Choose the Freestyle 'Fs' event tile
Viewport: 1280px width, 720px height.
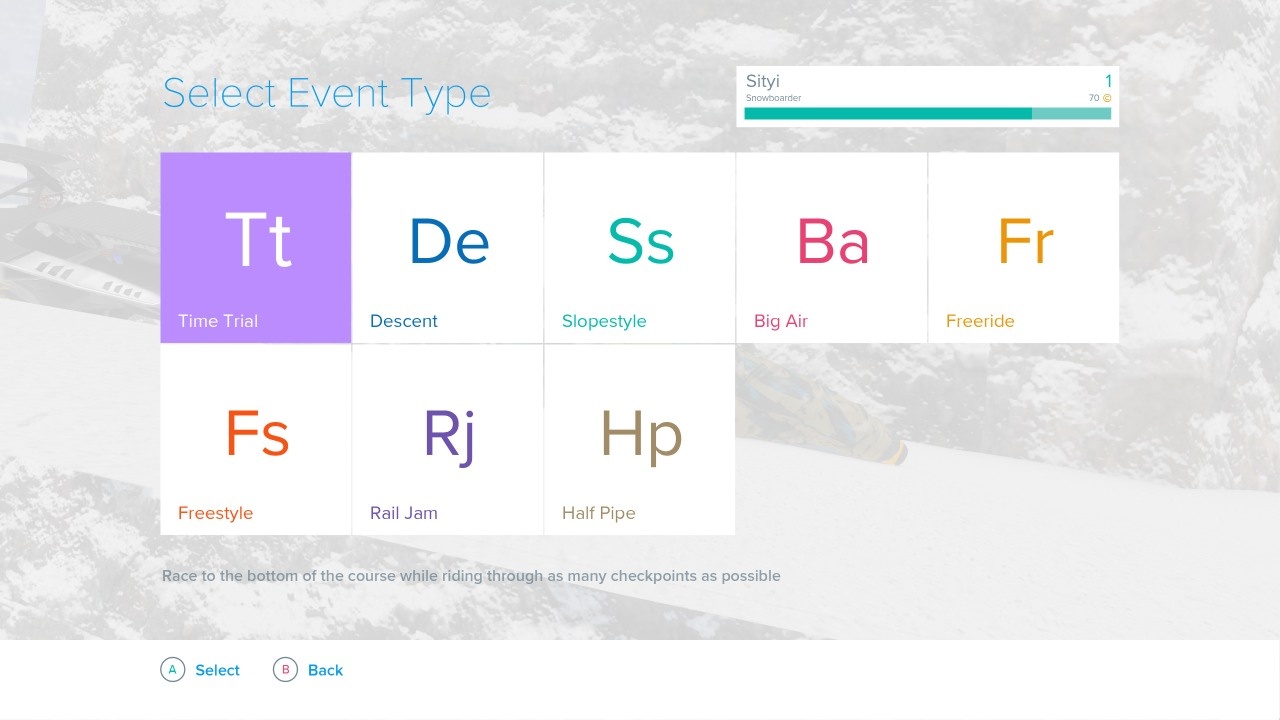pyautogui.click(x=256, y=439)
